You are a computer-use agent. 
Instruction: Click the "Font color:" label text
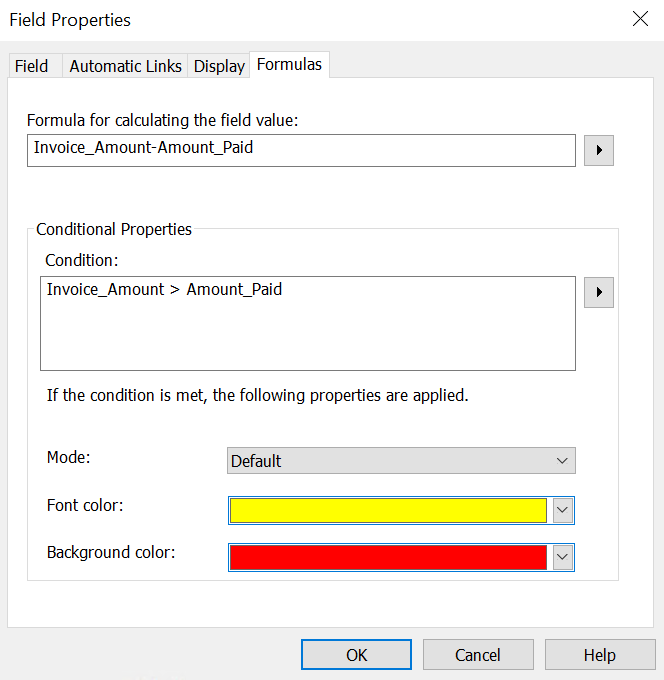tap(85, 505)
